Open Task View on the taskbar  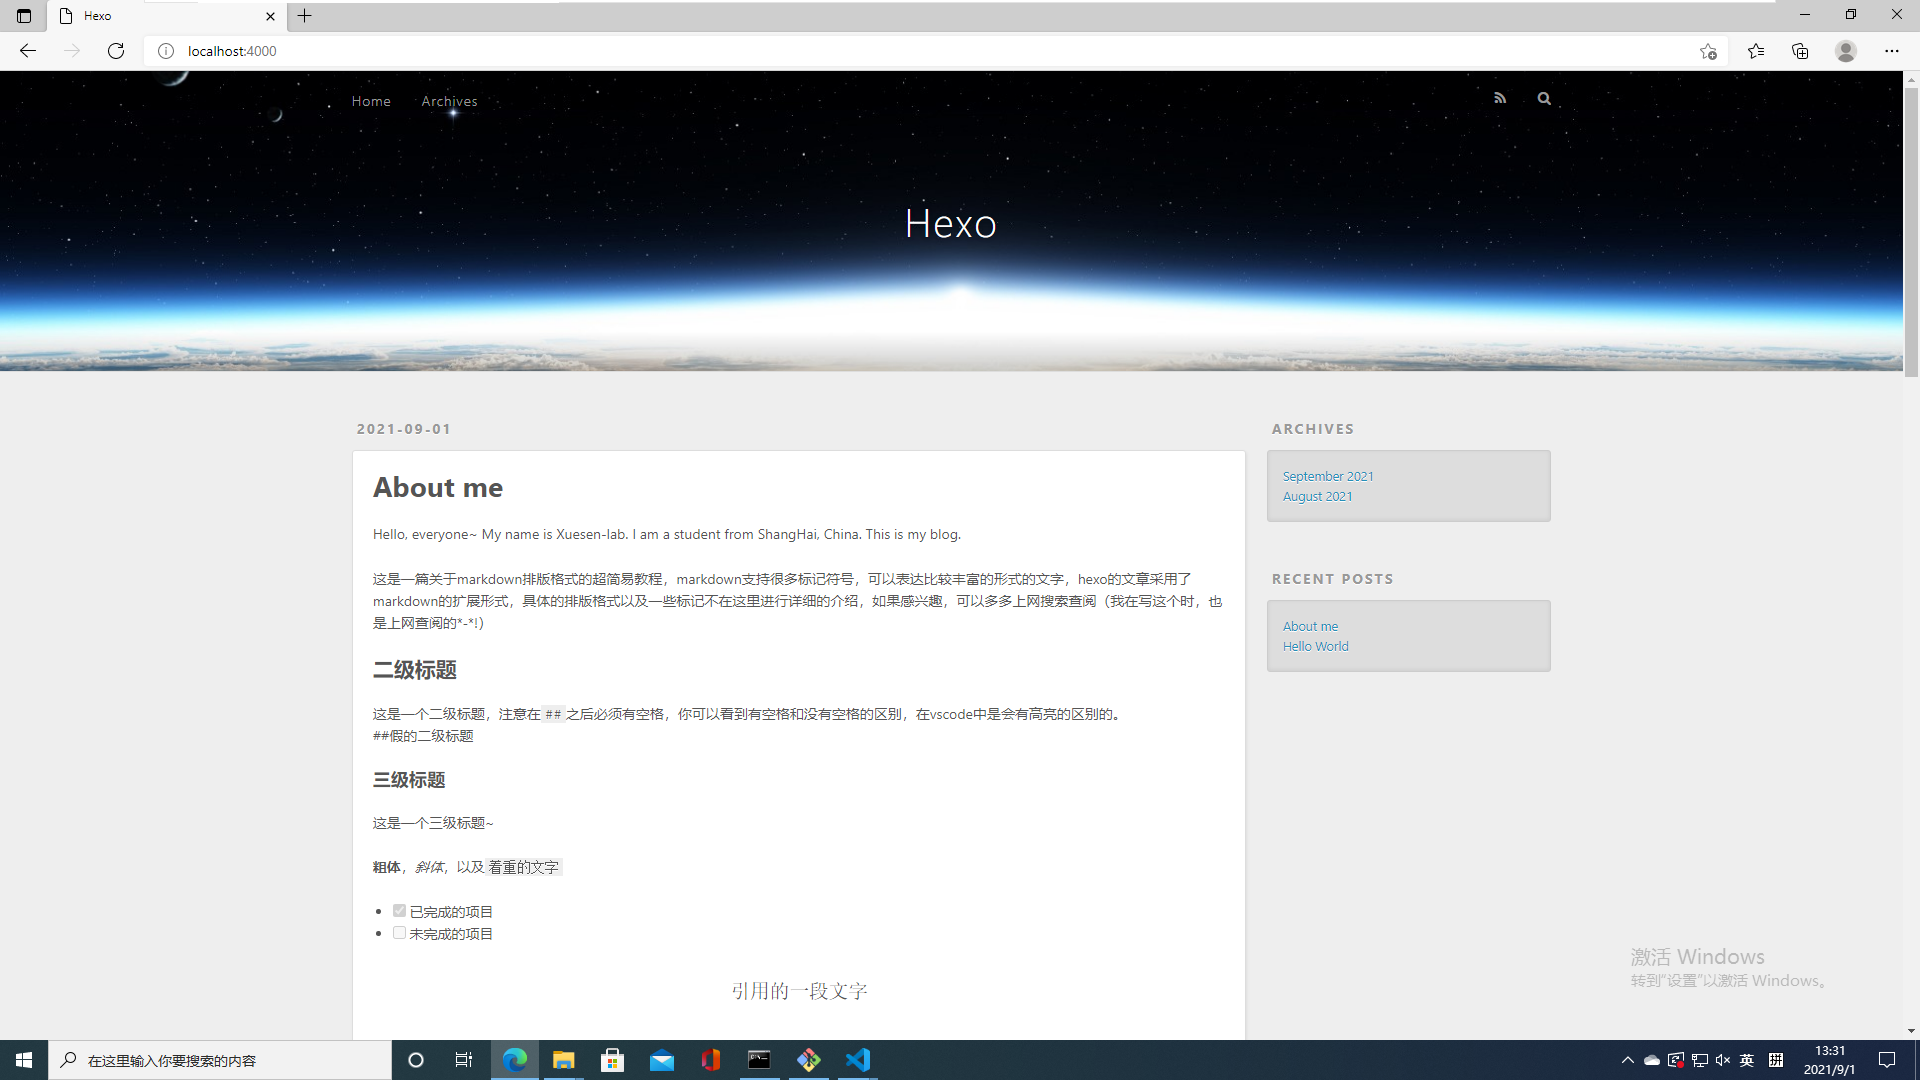click(x=464, y=1060)
